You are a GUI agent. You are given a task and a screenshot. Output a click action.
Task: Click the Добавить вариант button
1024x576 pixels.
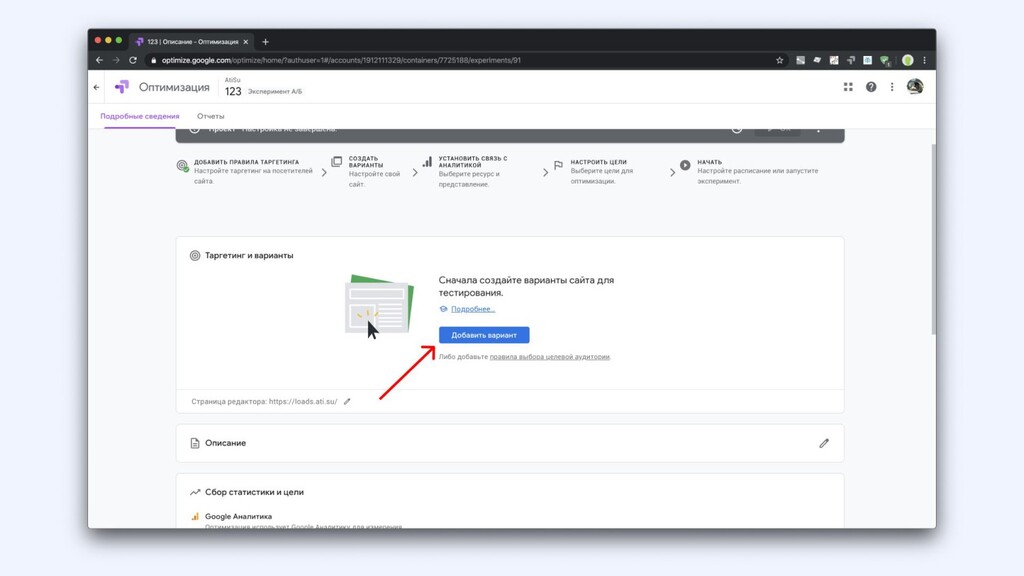(x=484, y=335)
